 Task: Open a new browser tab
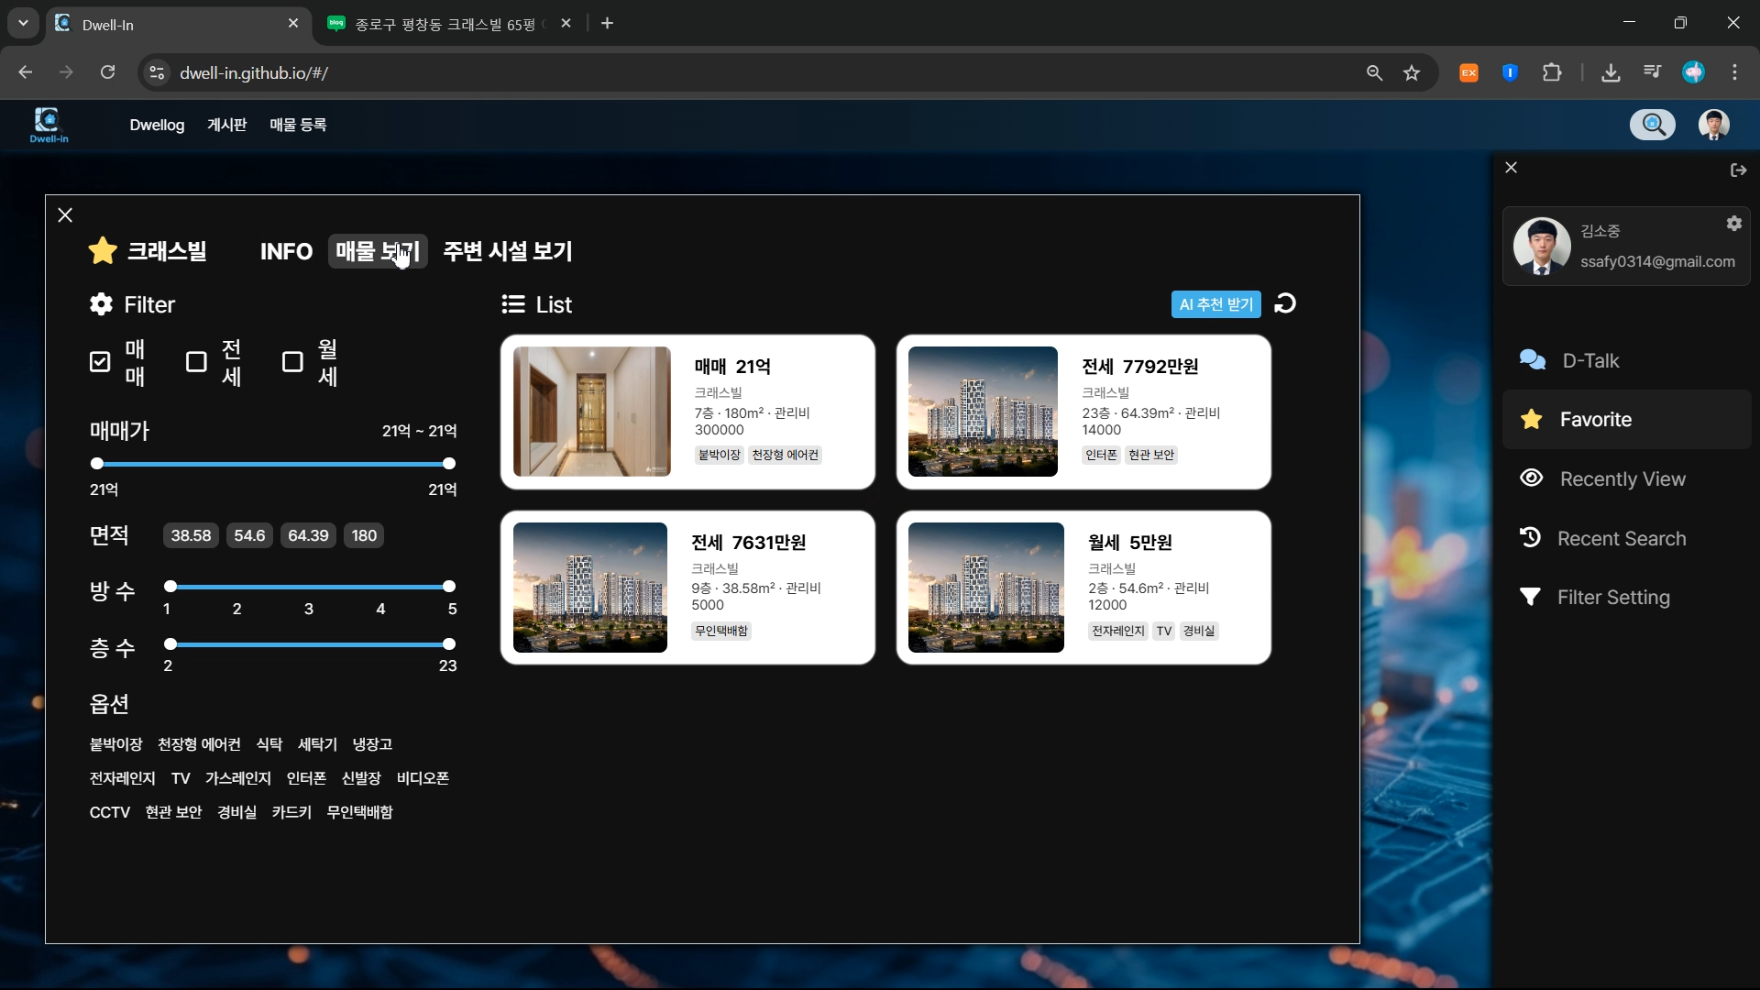point(607,23)
